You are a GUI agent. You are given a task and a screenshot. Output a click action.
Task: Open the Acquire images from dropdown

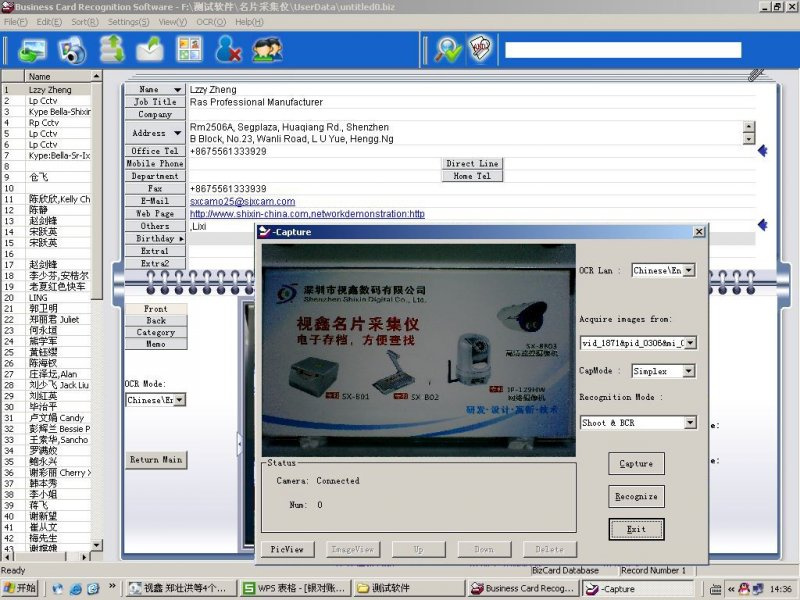(690, 343)
